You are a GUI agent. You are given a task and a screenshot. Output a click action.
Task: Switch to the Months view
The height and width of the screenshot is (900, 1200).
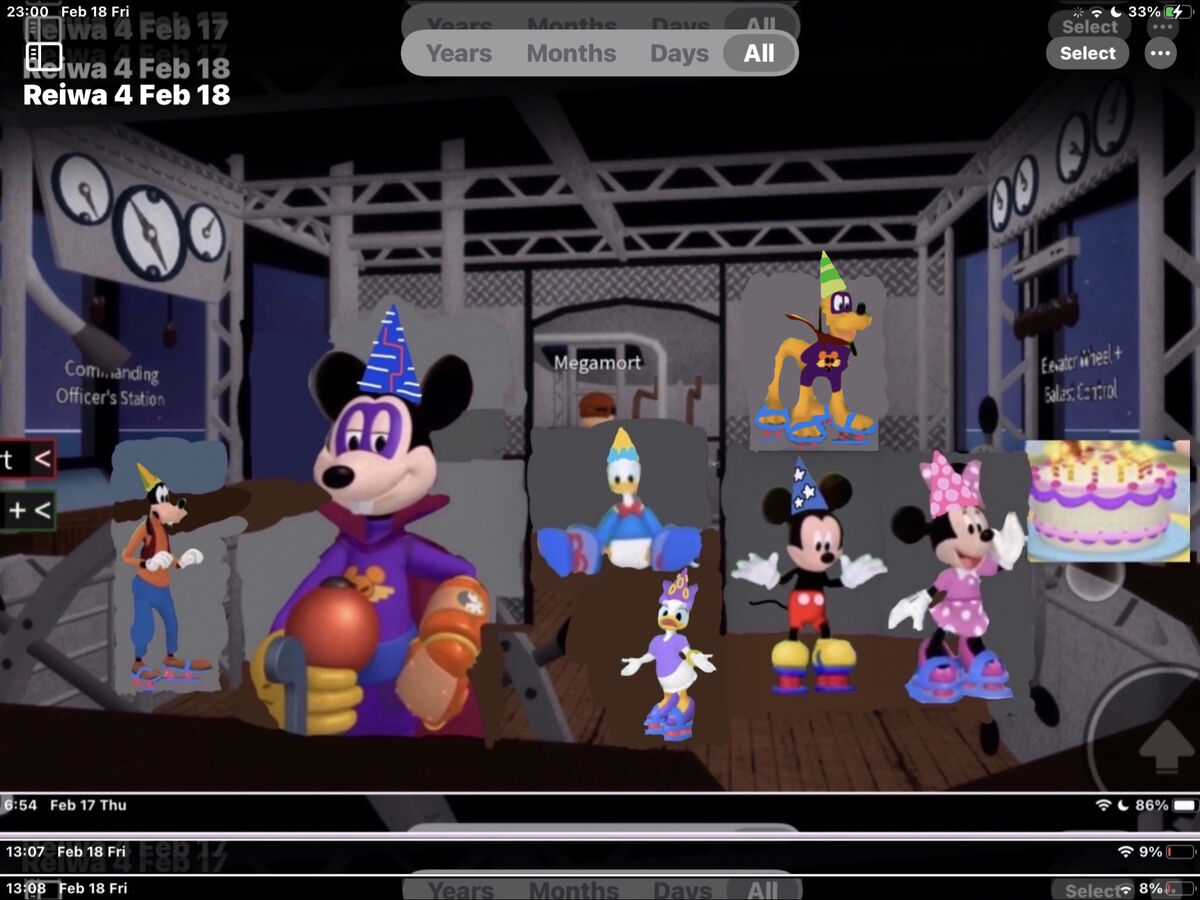pos(571,53)
